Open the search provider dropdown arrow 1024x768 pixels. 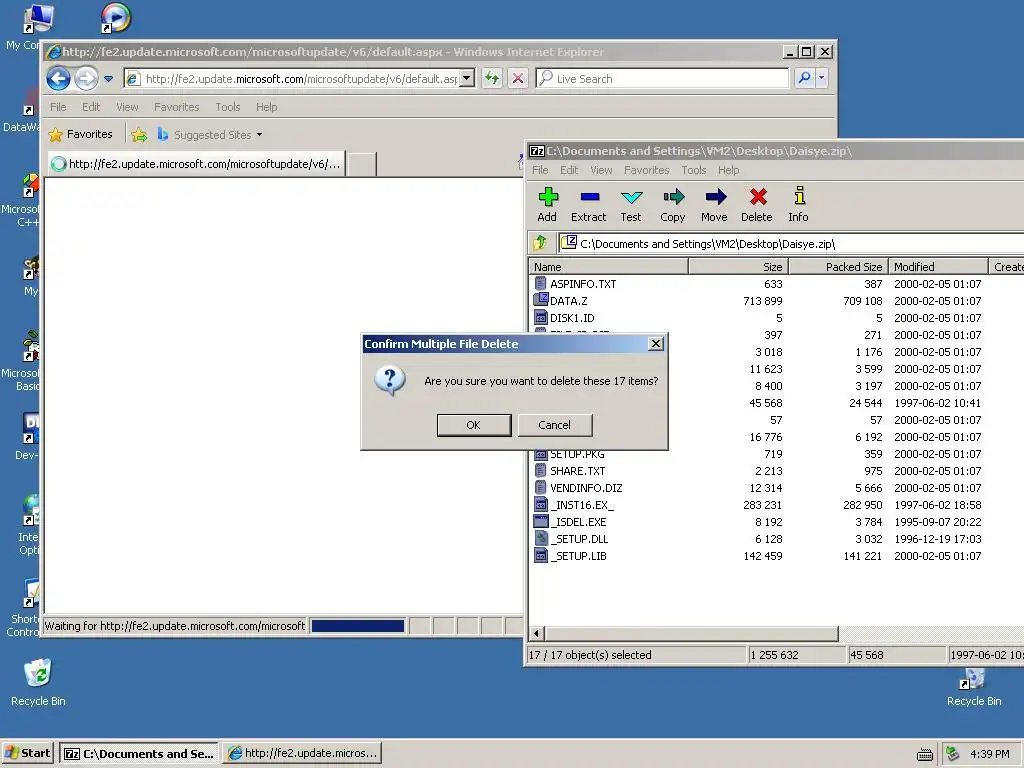822,78
